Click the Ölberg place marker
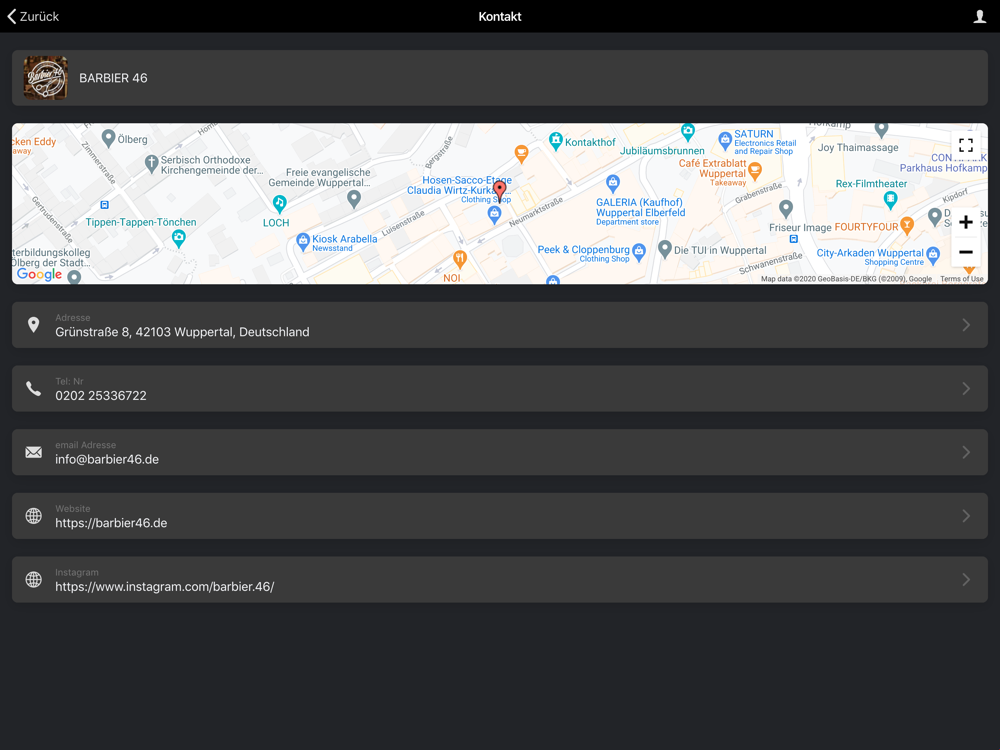Screen dimensions: 1000x750 (x=108, y=138)
